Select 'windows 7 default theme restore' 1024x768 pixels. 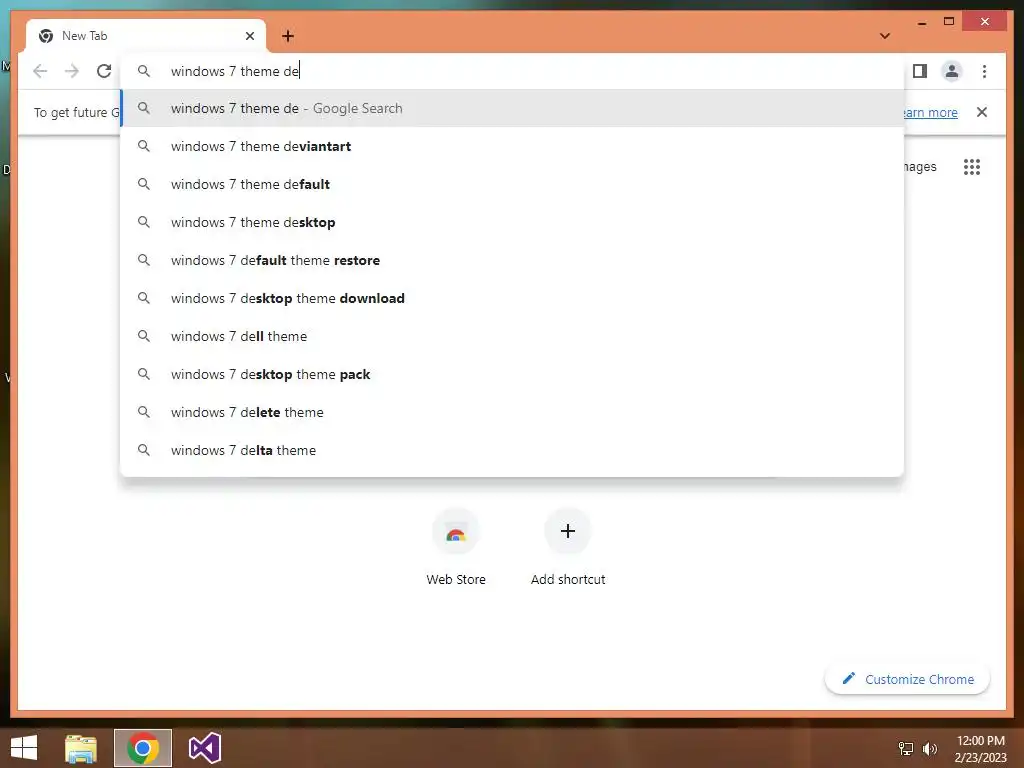512,260
